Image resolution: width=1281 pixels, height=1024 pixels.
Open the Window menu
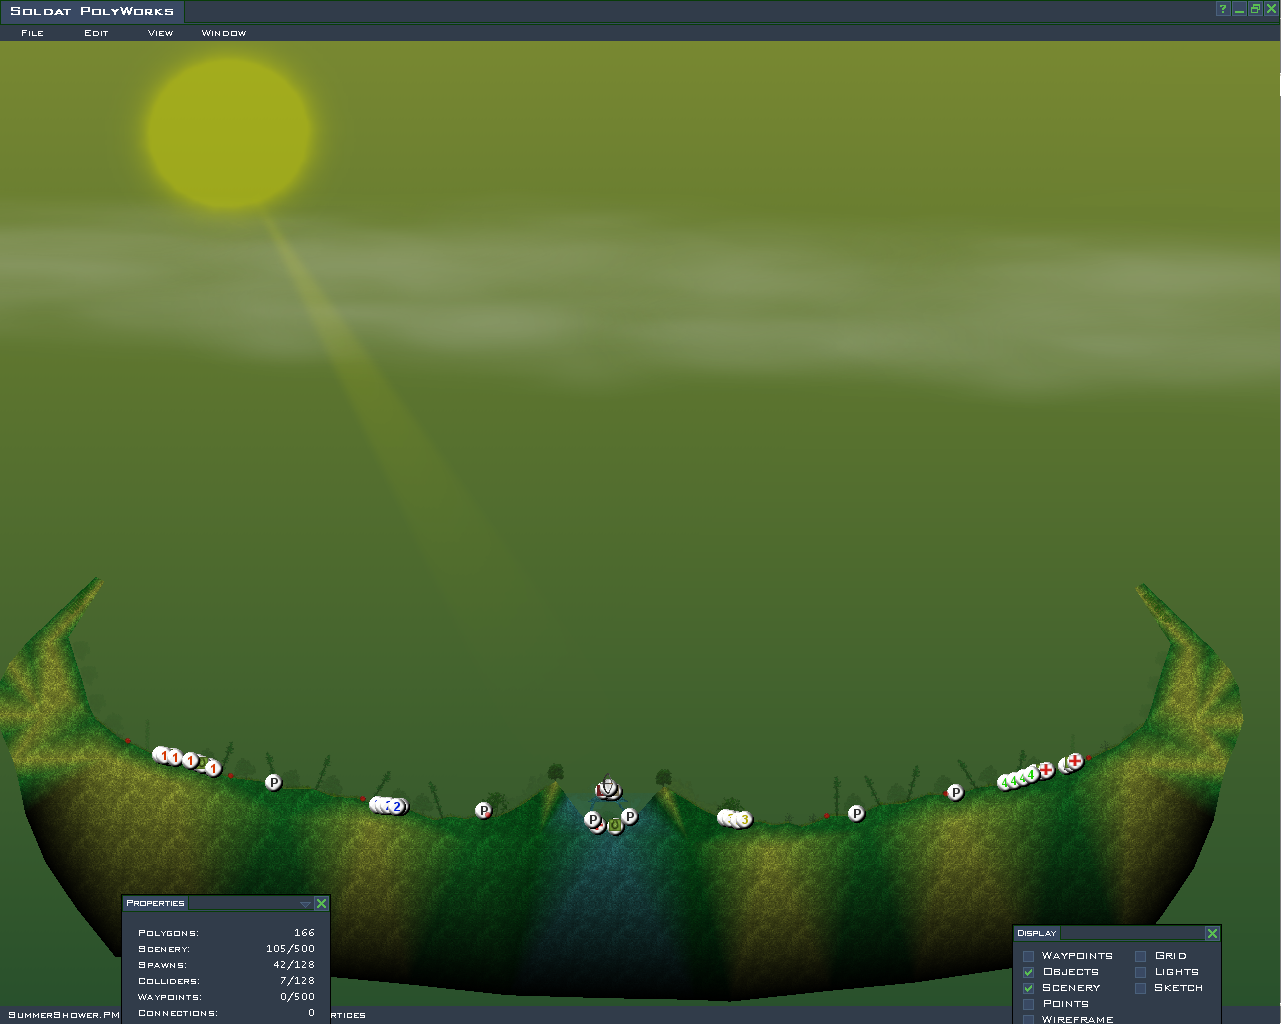click(x=223, y=33)
